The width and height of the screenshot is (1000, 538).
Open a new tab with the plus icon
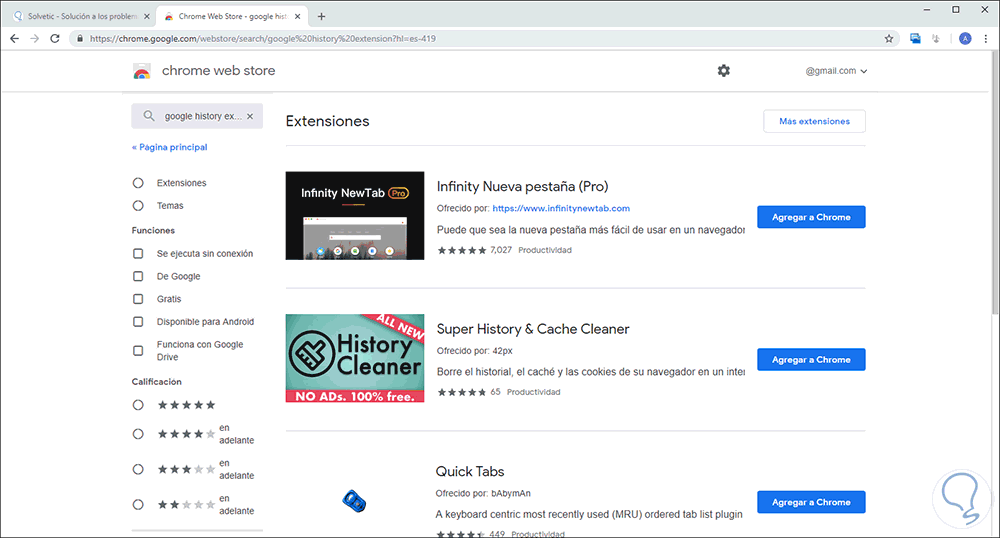click(x=321, y=16)
